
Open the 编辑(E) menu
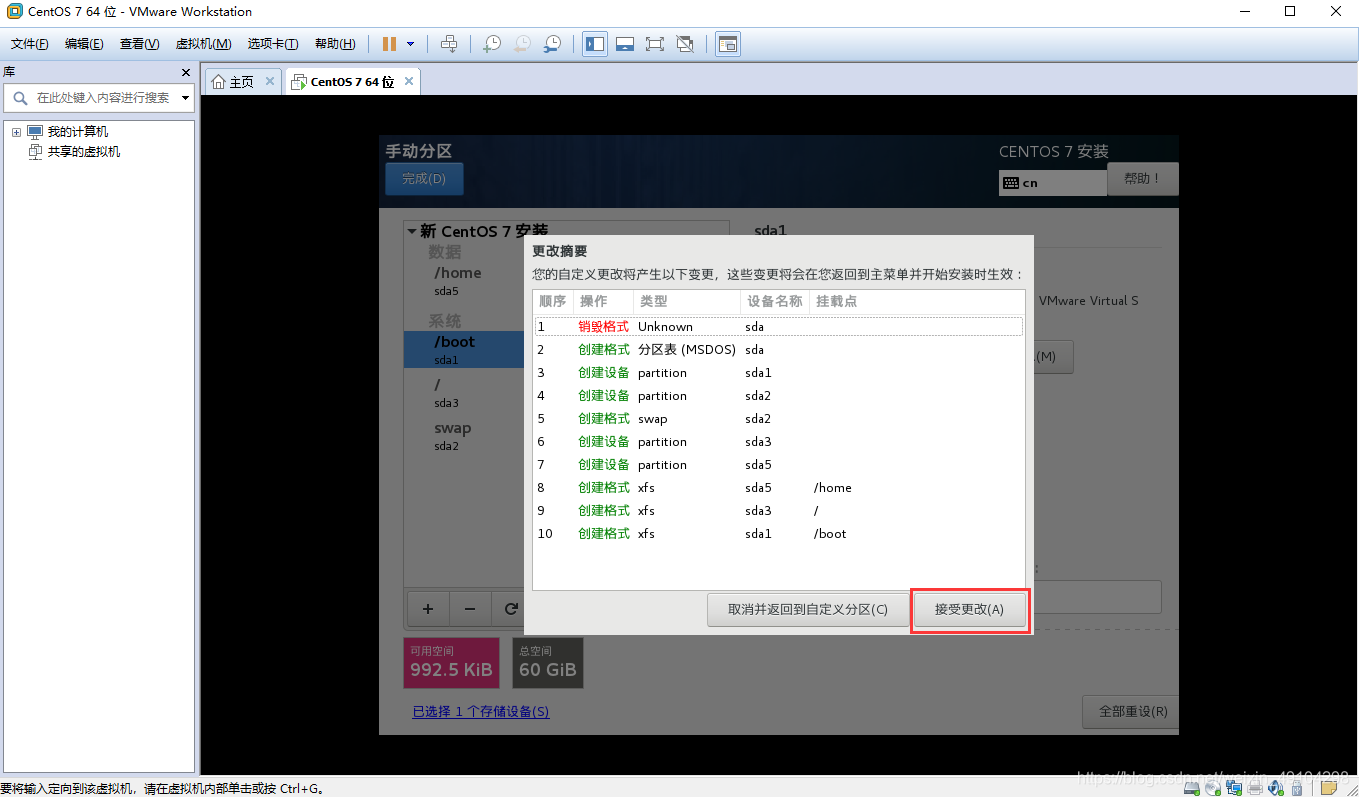(x=84, y=44)
